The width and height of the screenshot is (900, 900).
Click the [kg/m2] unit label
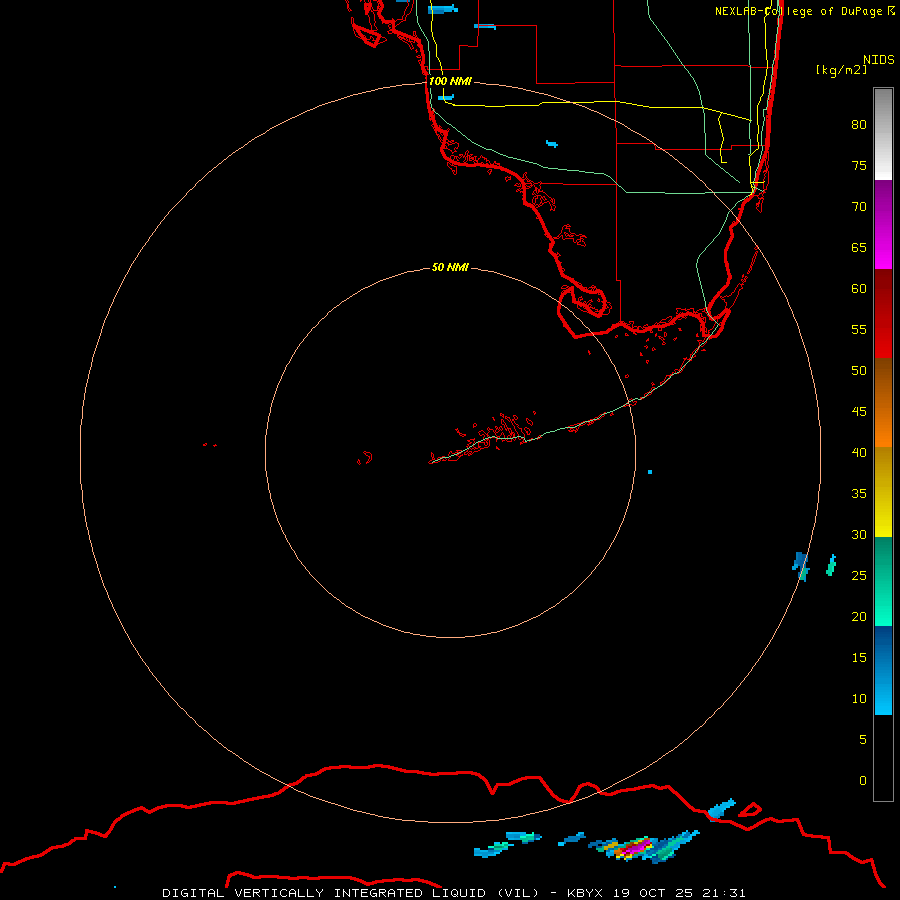click(x=841, y=70)
